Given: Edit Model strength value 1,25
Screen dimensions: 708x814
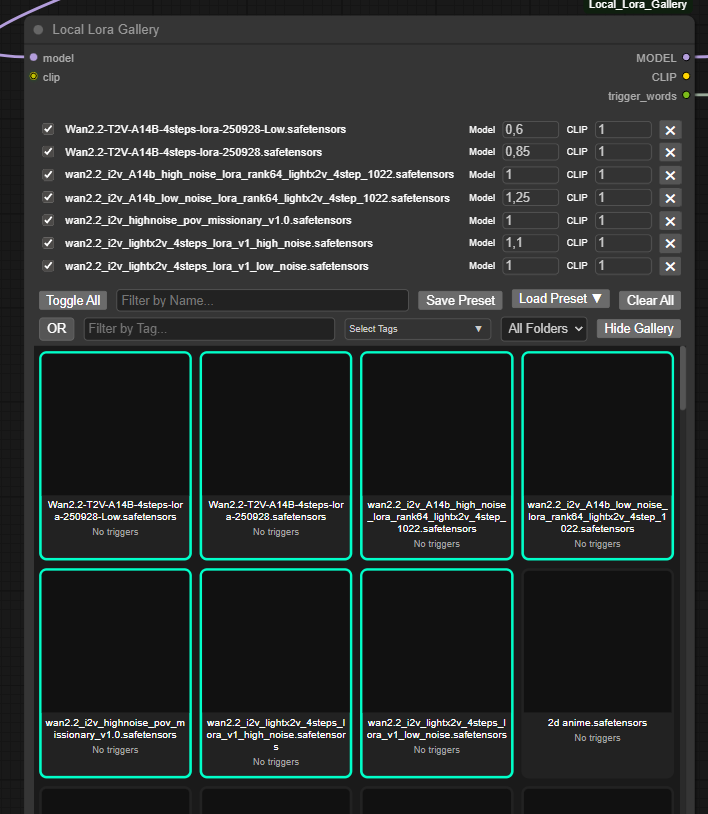Looking at the screenshot, I should (x=530, y=197).
